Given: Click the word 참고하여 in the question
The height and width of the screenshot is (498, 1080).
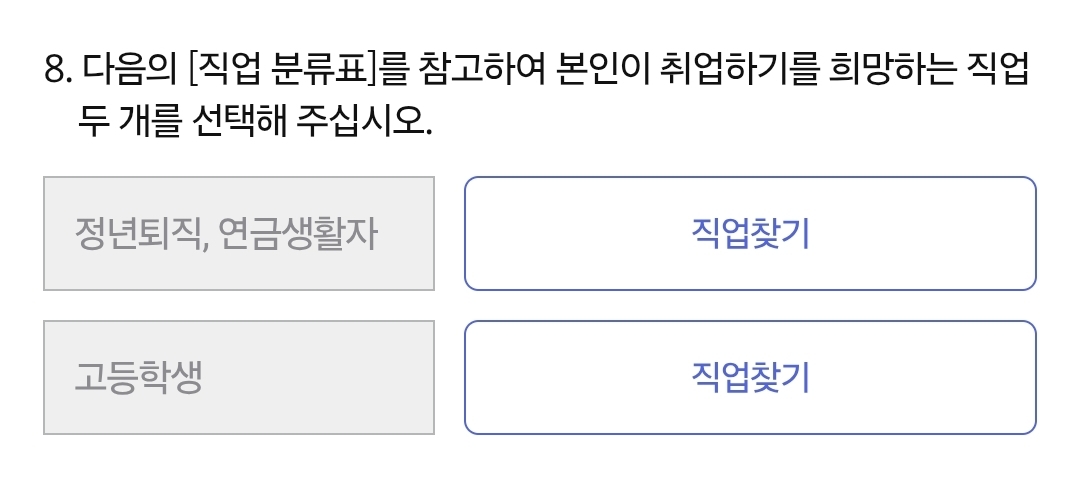Looking at the screenshot, I should pos(469,71).
